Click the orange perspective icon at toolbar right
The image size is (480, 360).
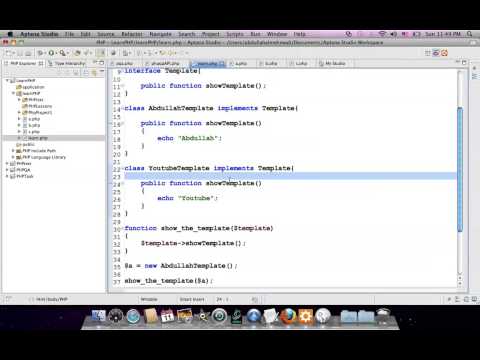coord(444,53)
